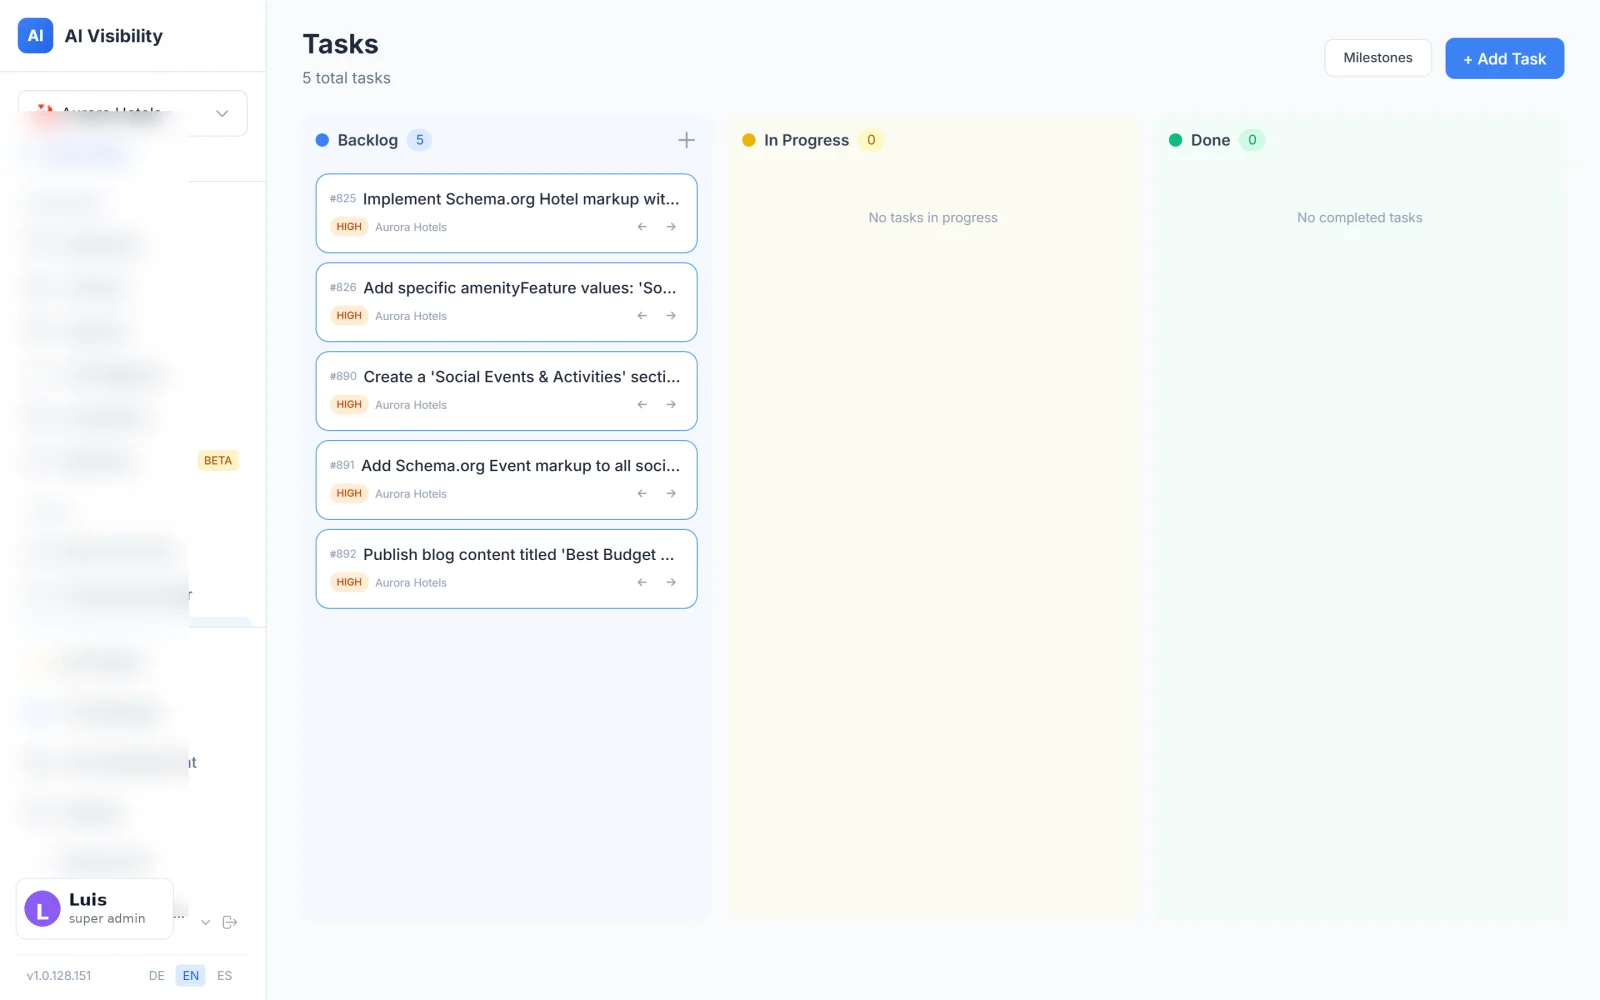Open the project selector dropdown chevron
Image resolution: width=1600 pixels, height=1000 pixels.
coord(222,113)
